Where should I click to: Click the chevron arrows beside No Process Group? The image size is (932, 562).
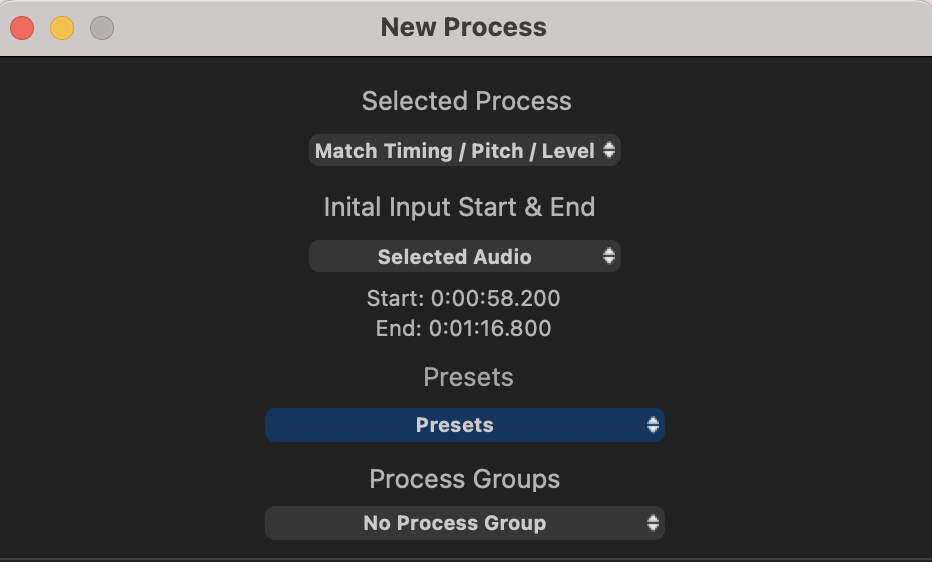652,523
